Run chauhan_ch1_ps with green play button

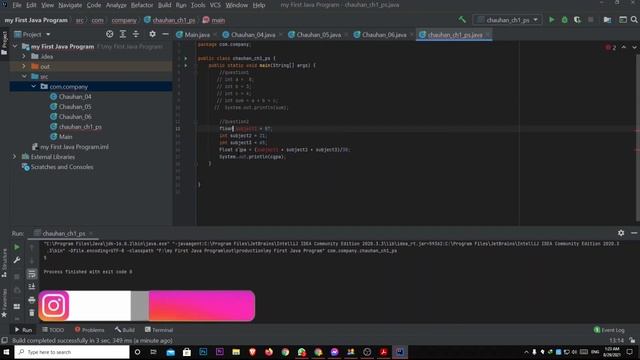[x=552, y=20]
